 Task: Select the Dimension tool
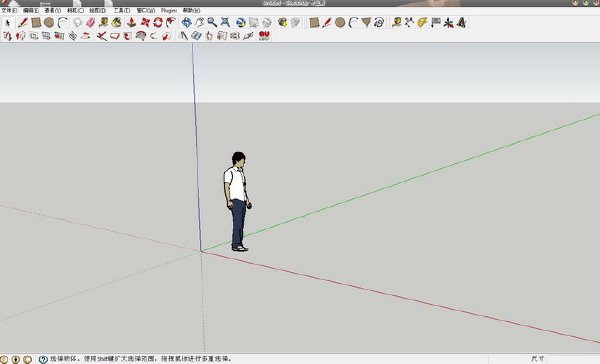click(409, 23)
